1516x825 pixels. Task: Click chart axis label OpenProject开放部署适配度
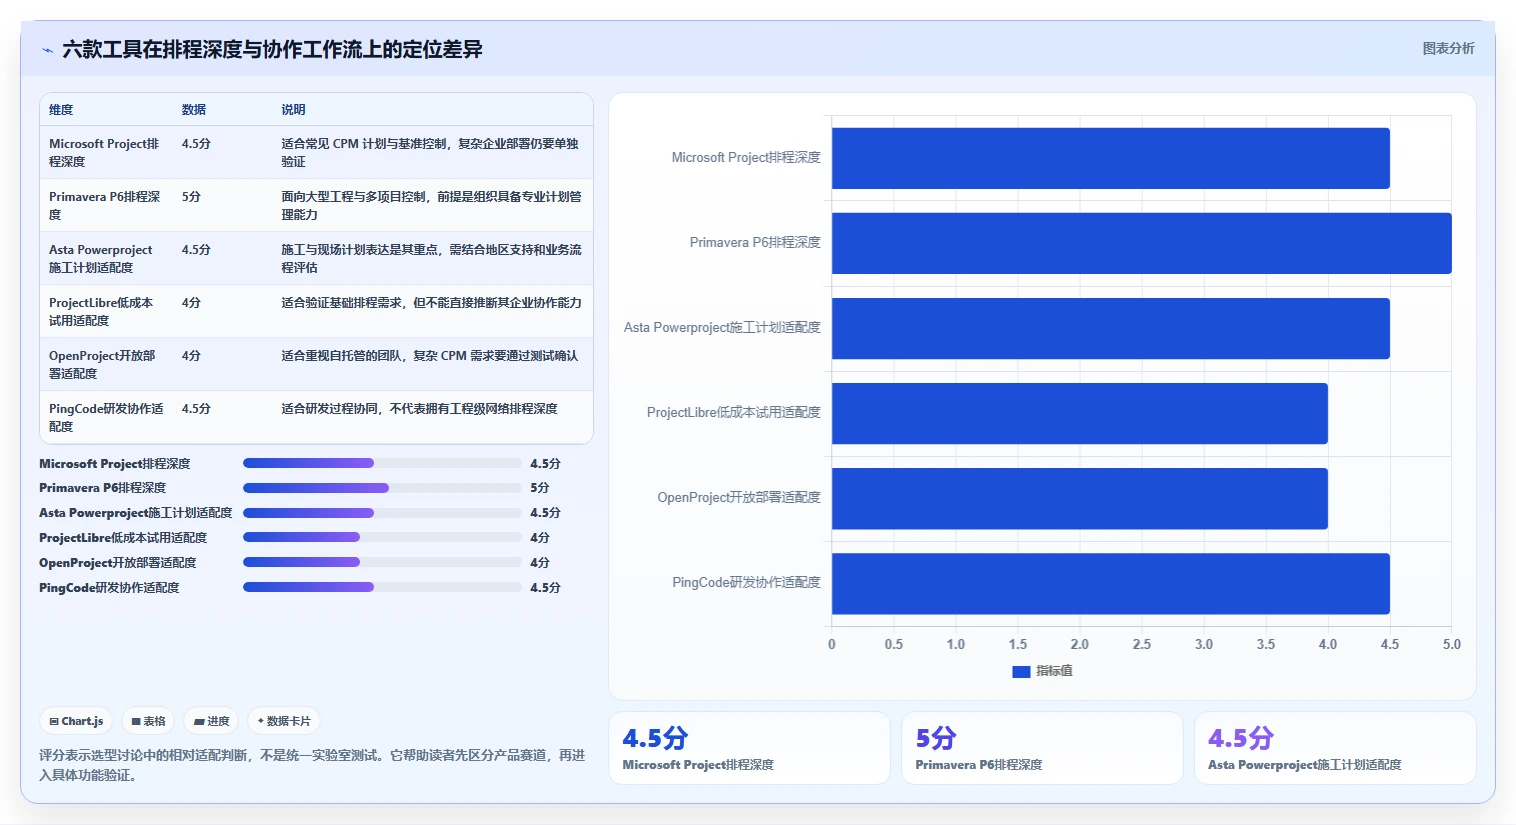pyautogui.click(x=739, y=498)
